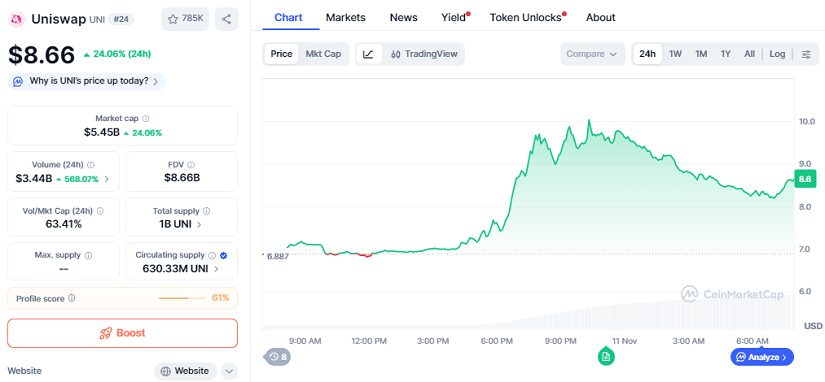Click the AI icon beside price question

18,82
